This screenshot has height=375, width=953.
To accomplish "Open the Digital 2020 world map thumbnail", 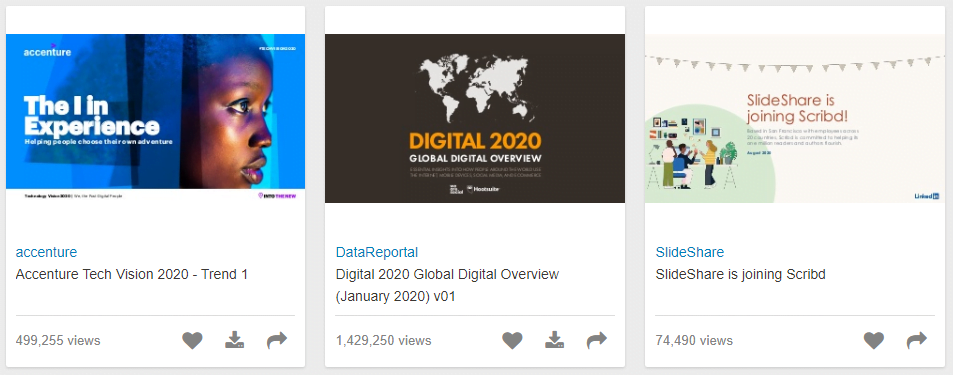I will pyautogui.click(x=475, y=119).
